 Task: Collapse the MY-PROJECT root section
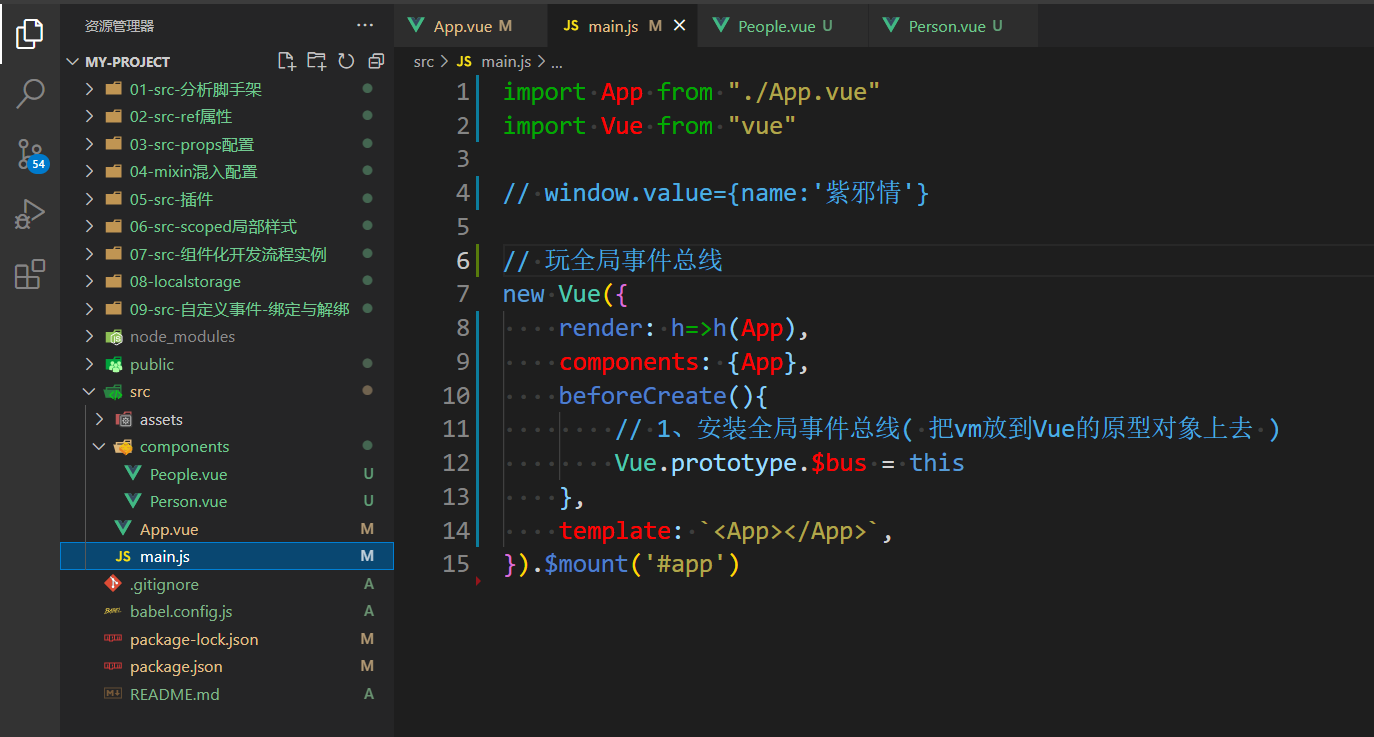[127, 62]
